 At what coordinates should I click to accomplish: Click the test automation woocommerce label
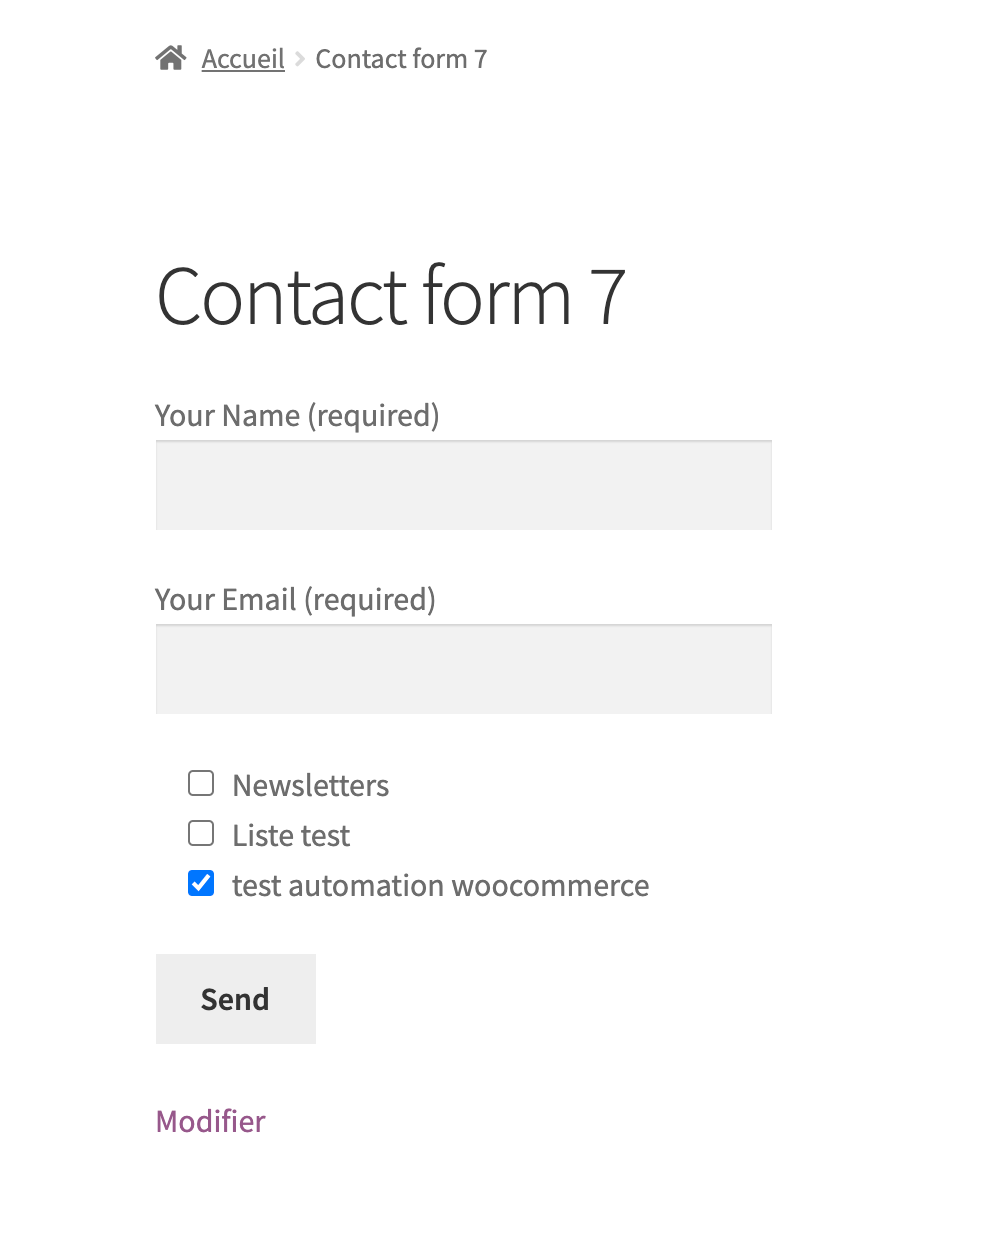click(x=441, y=885)
